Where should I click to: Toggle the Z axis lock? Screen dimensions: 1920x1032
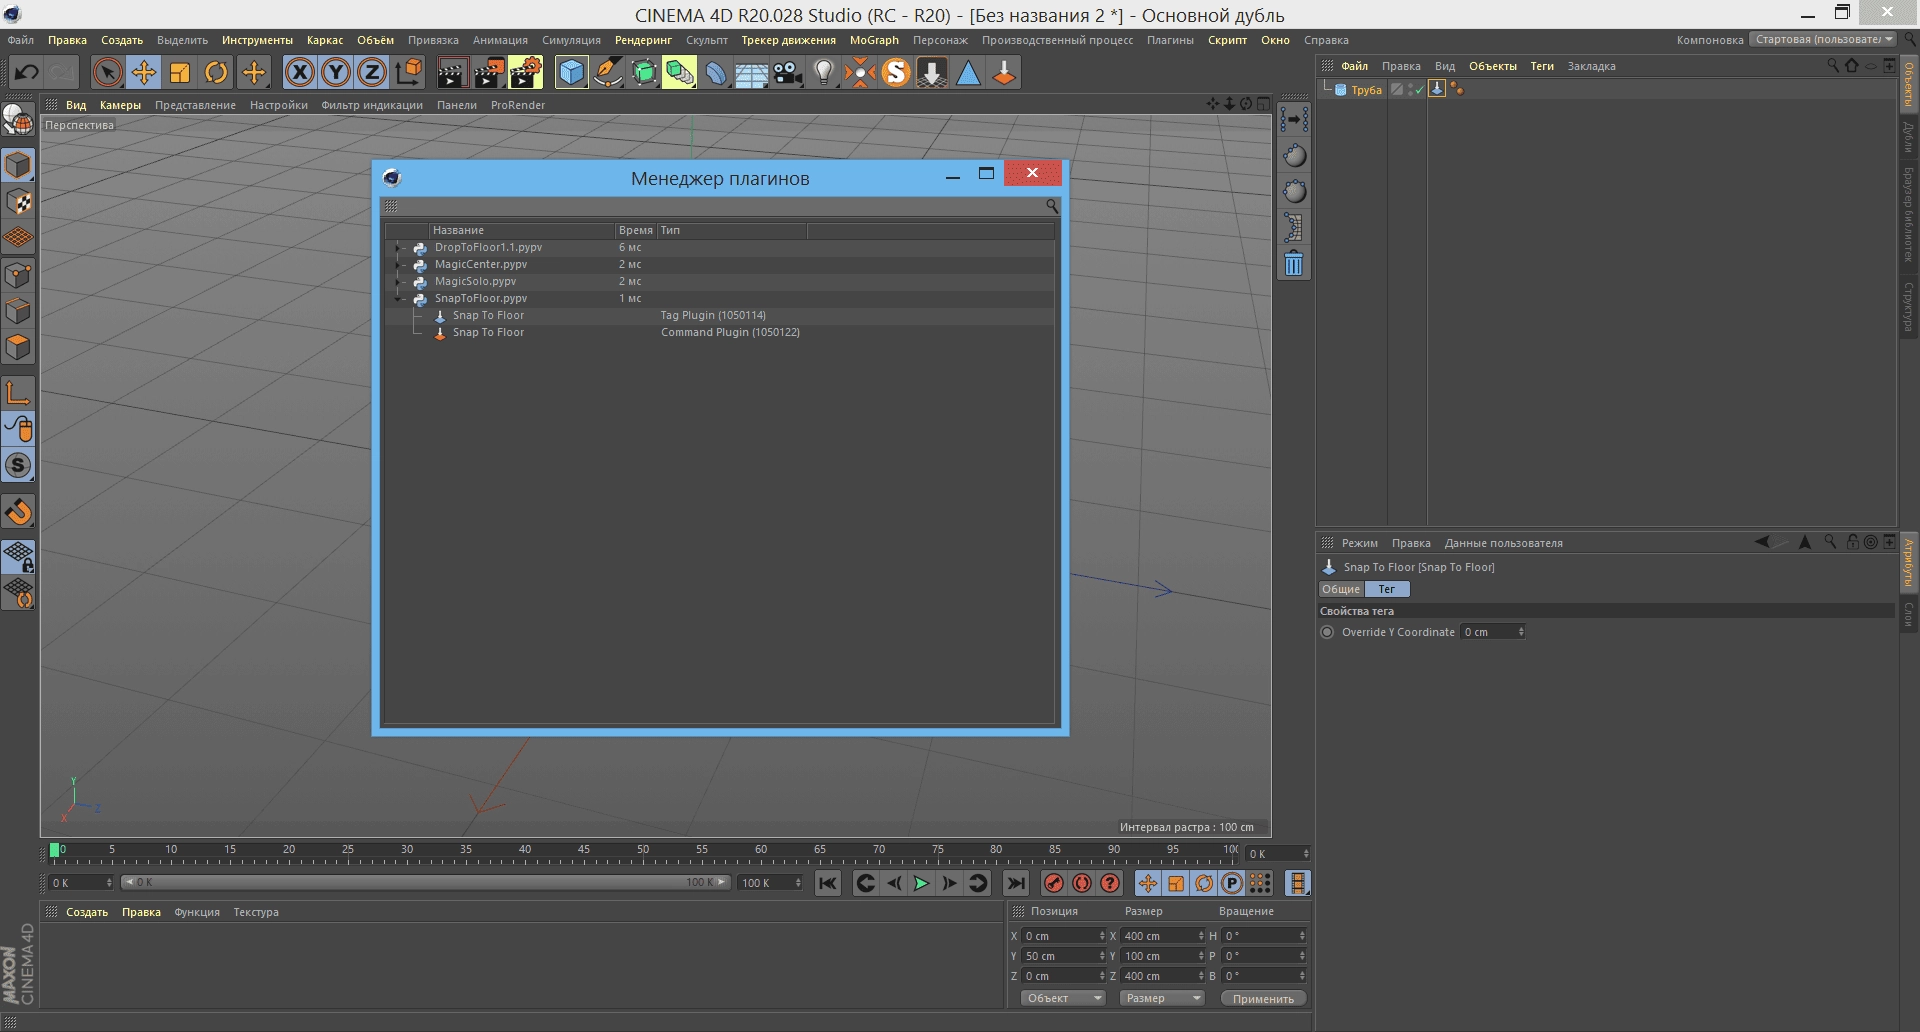tap(372, 72)
